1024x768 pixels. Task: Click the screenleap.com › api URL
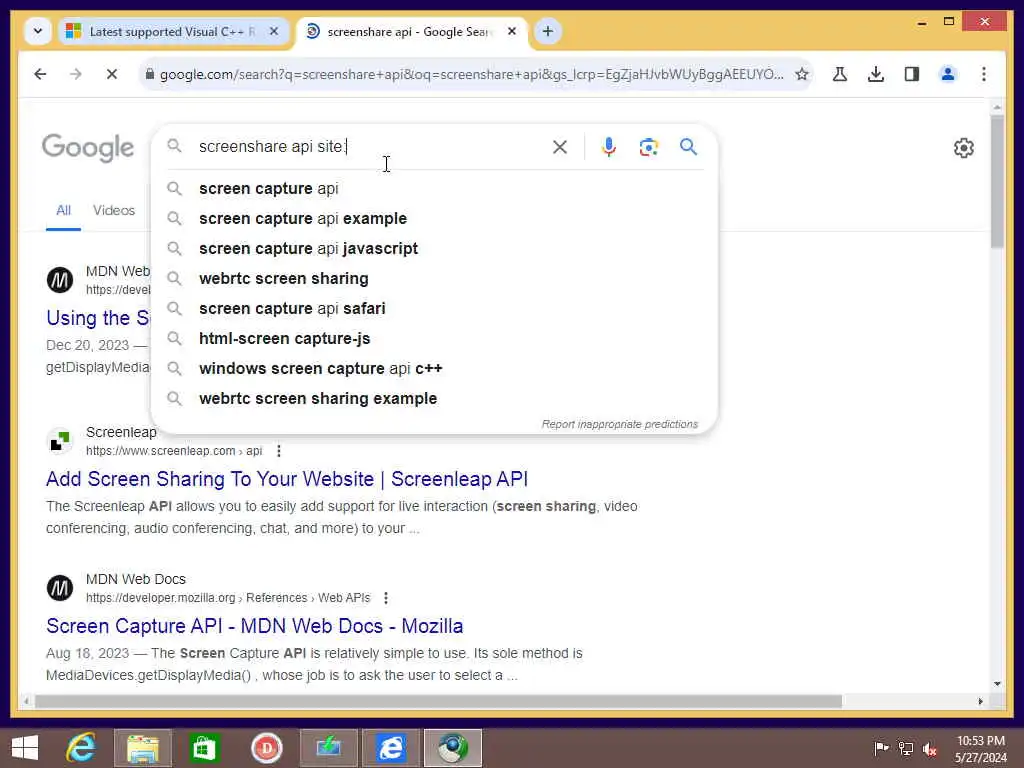pyautogui.click(x=174, y=451)
